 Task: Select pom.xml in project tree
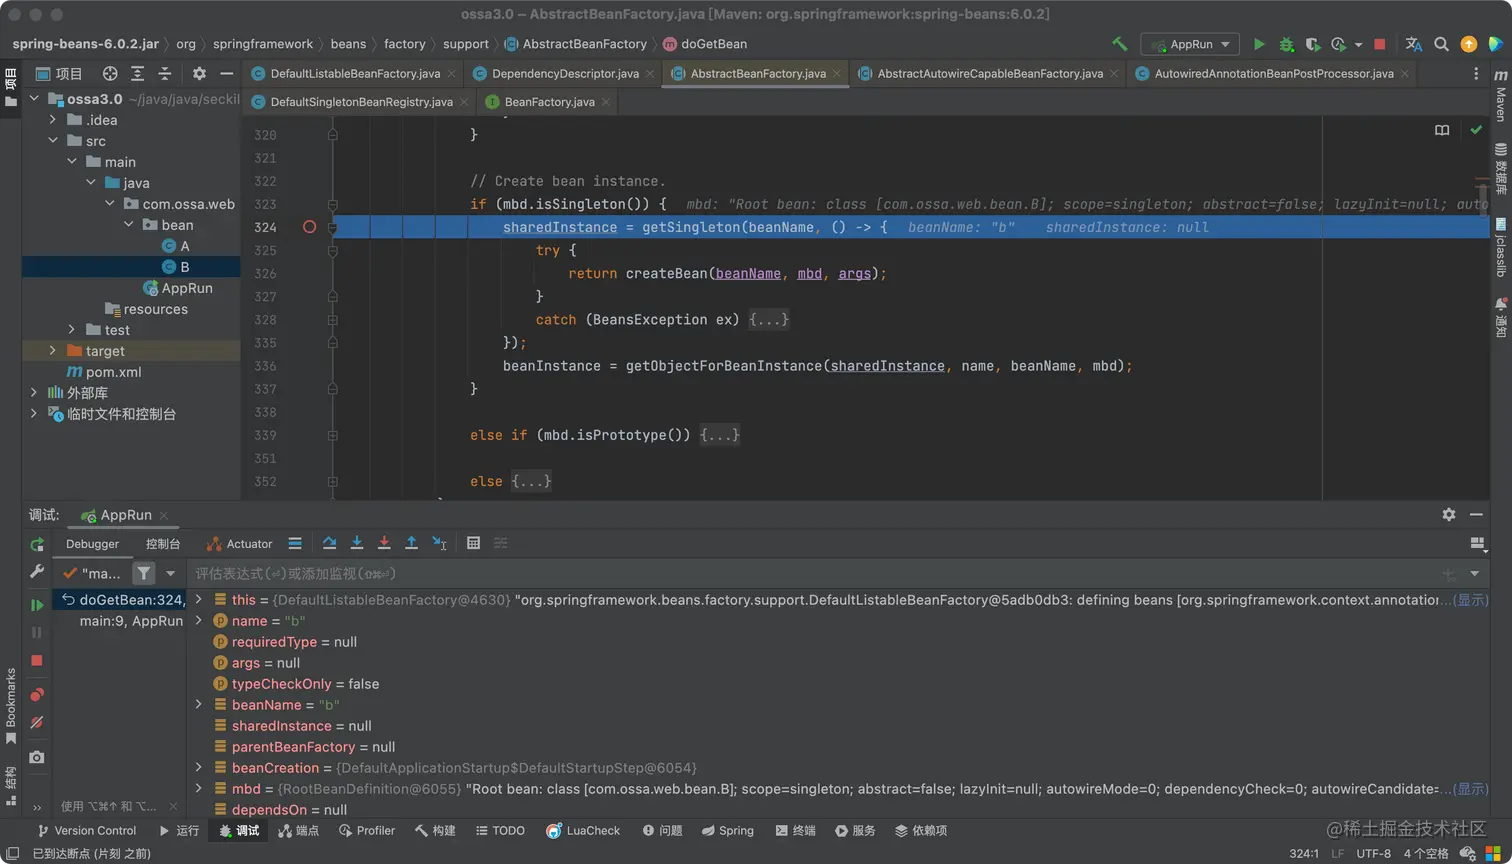[104, 372]
